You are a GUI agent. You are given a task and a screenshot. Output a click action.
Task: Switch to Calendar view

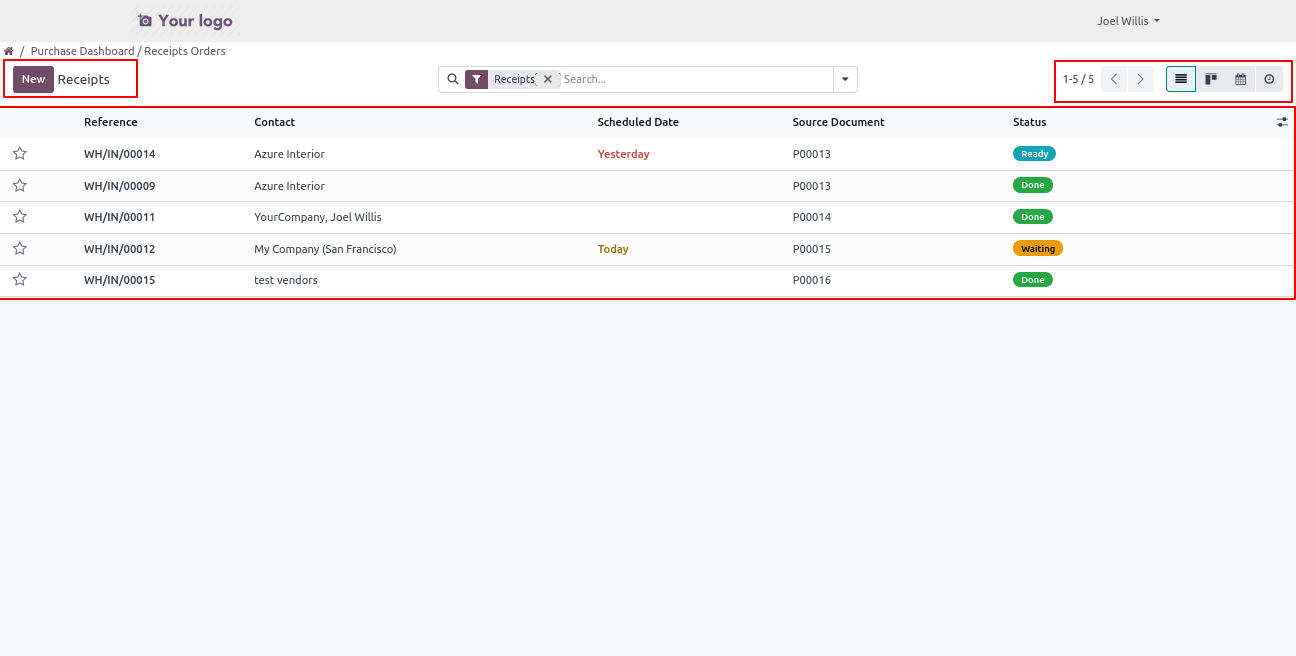click(1240, 79)
